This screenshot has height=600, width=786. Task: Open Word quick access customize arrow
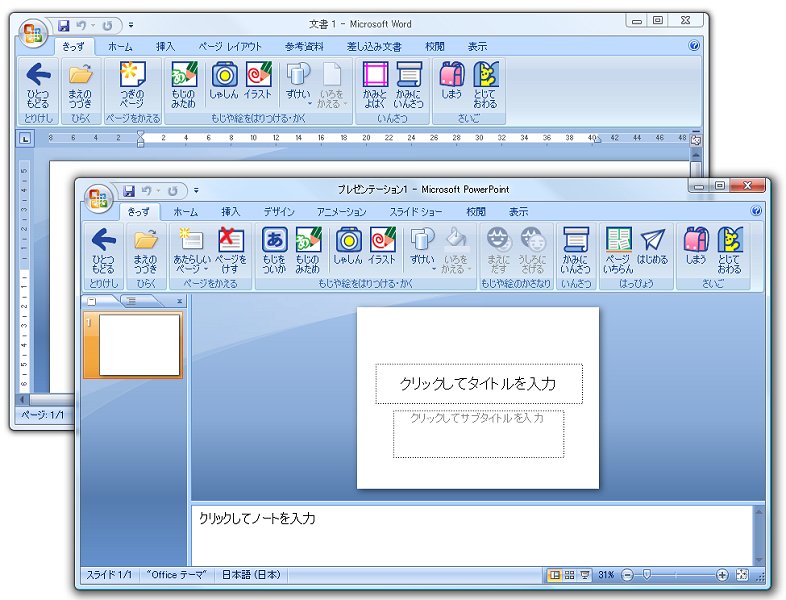tap(131, 25)
